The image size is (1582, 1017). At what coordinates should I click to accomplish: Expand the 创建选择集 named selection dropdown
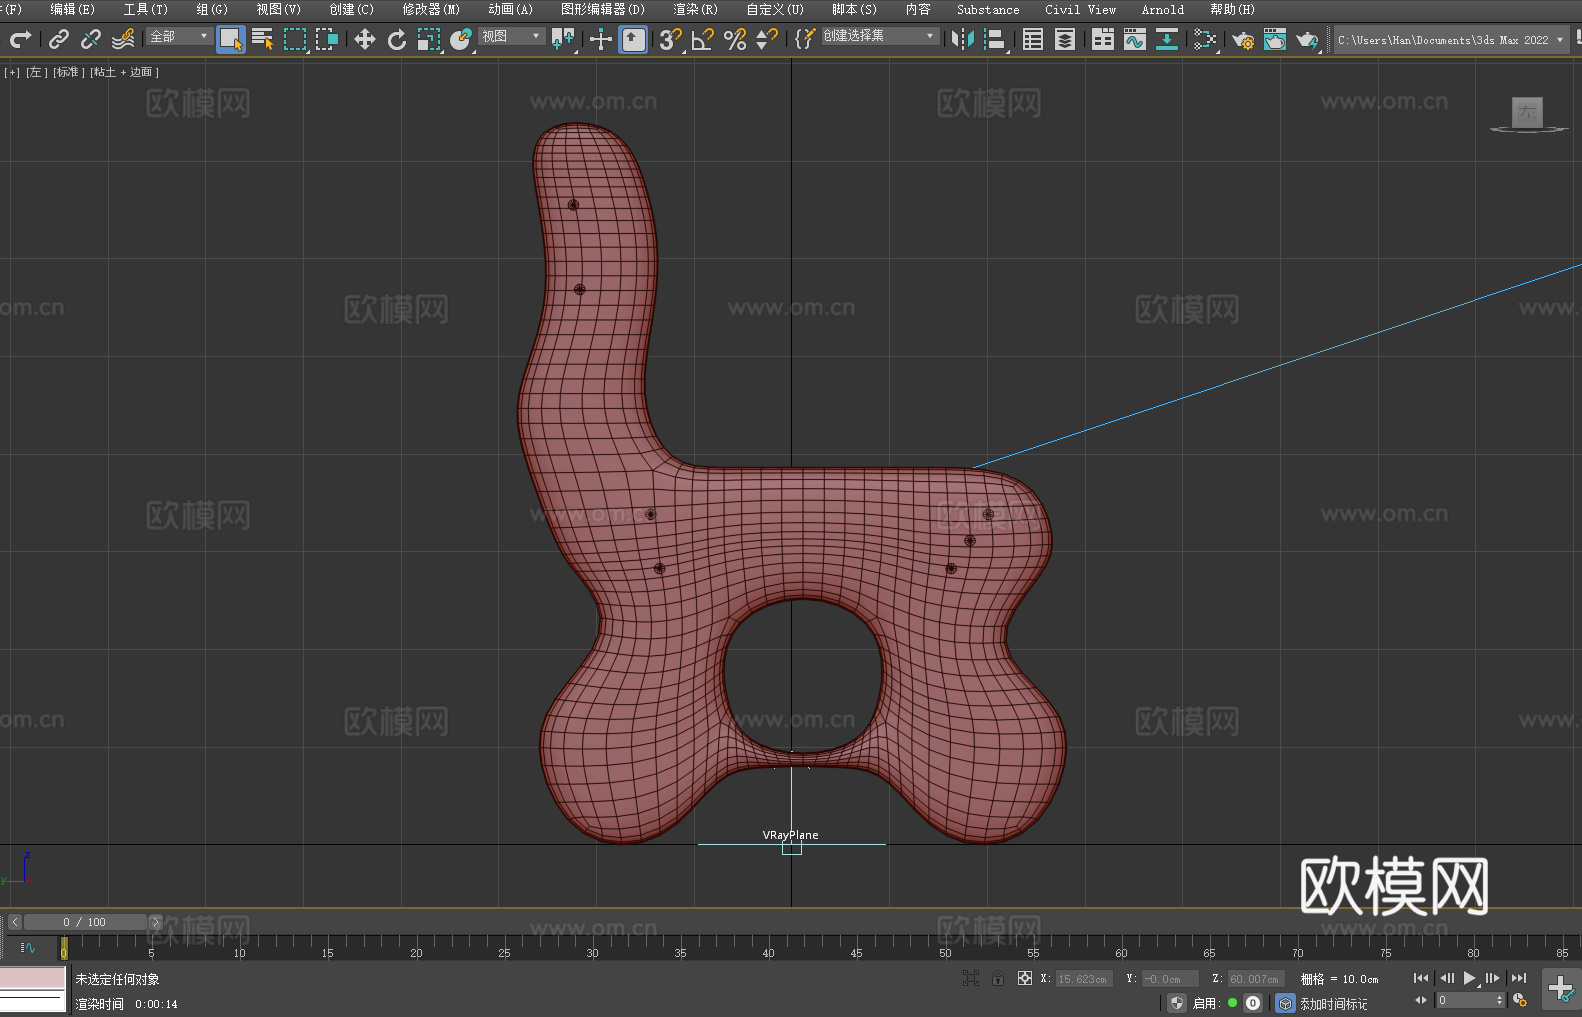point(880,36)
